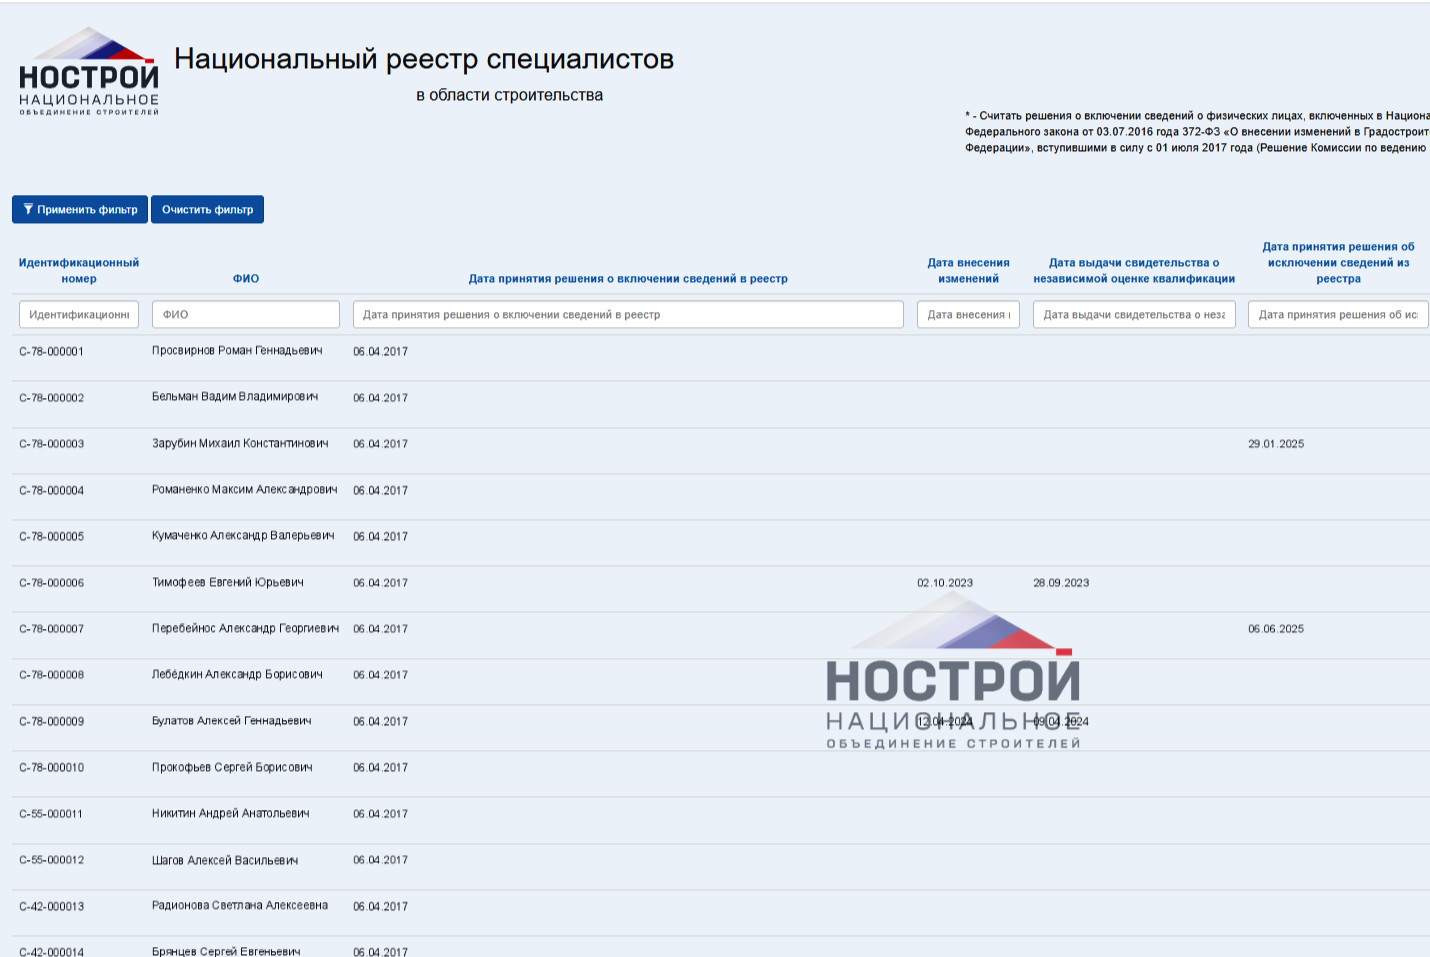Screen dimensions: 1430x957
Task: Click the Идентификационный номер filter field
Action: click(x=79, y=314)
